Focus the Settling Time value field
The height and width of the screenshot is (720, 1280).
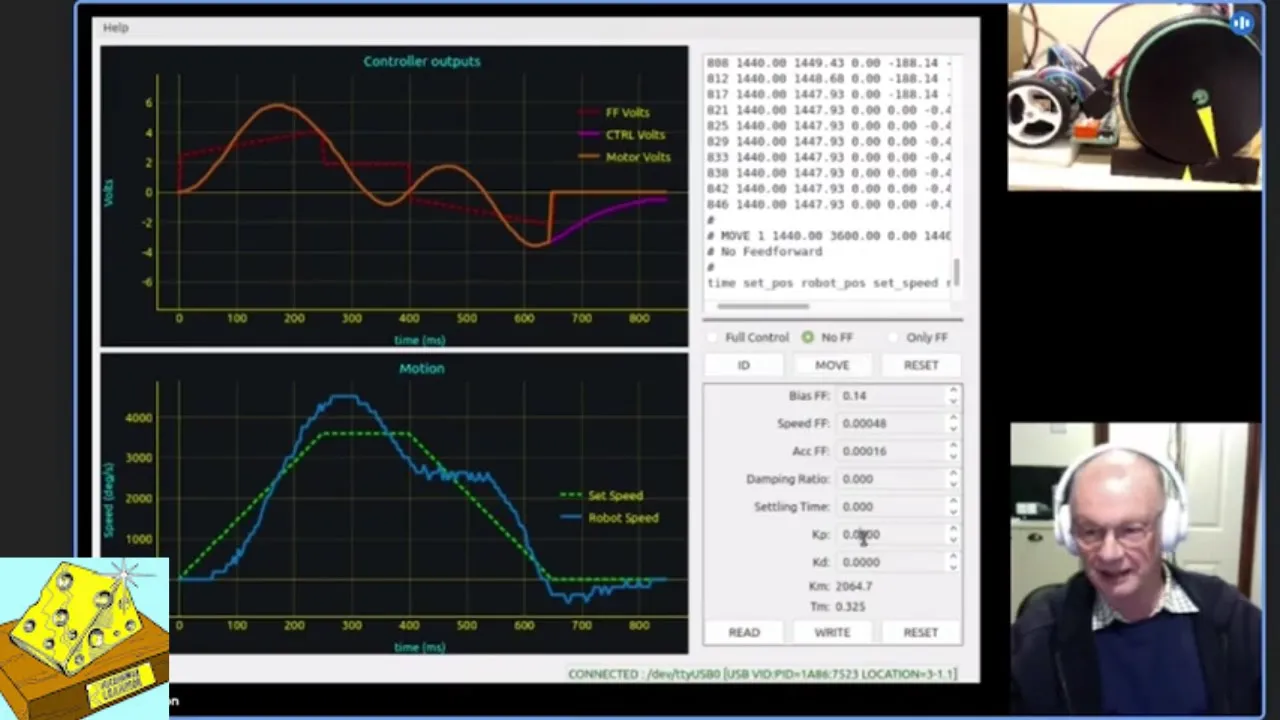tap(890, 507)
